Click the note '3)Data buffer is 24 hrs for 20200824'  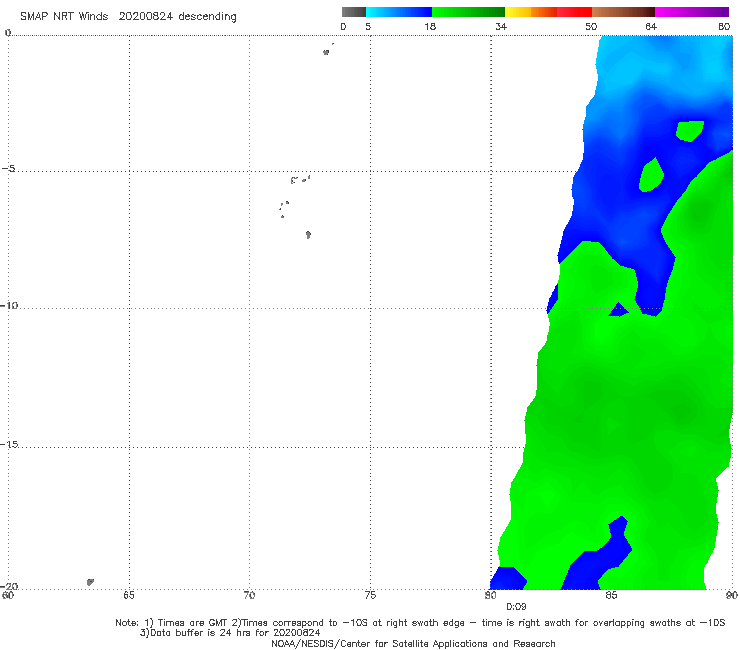coord(230,633)
